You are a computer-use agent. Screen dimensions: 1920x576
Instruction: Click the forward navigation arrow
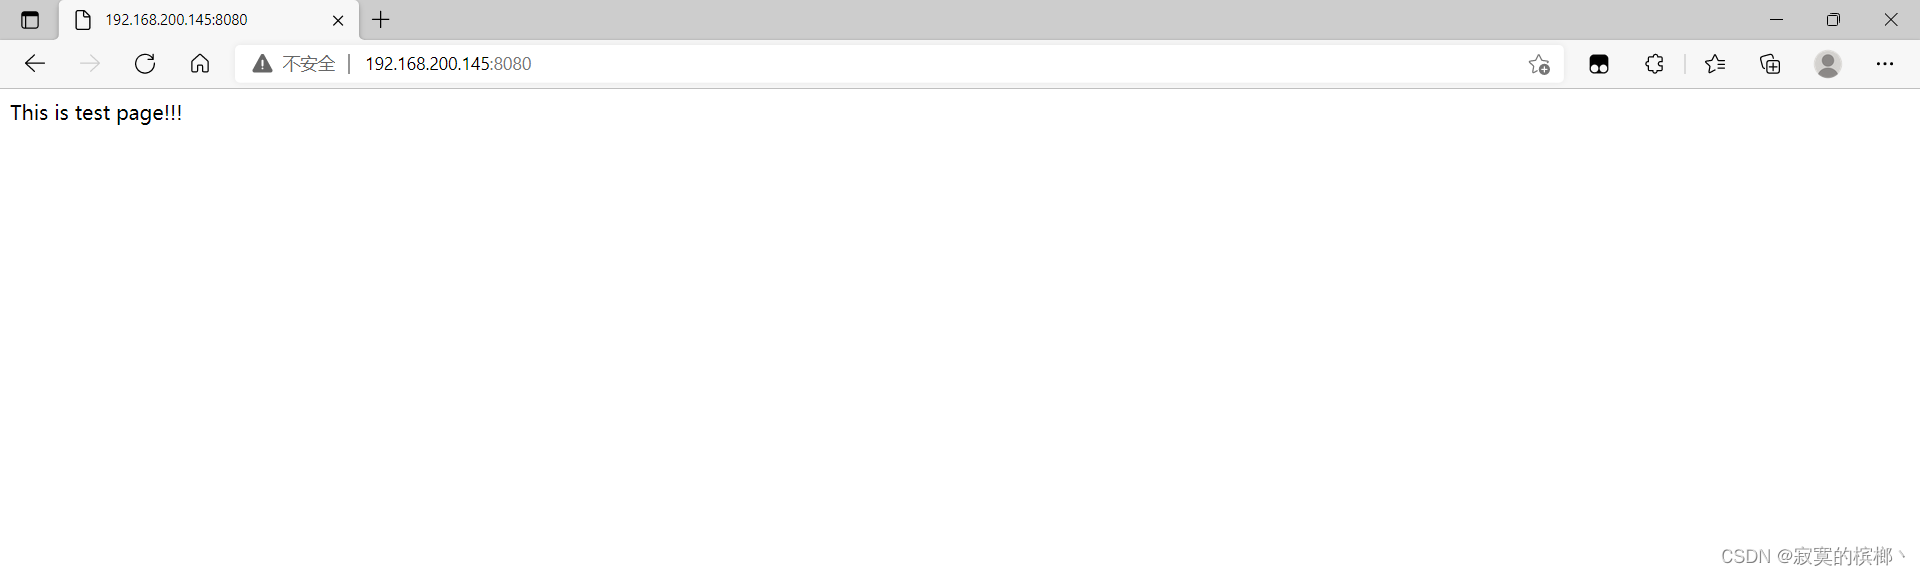pos(90,64)
